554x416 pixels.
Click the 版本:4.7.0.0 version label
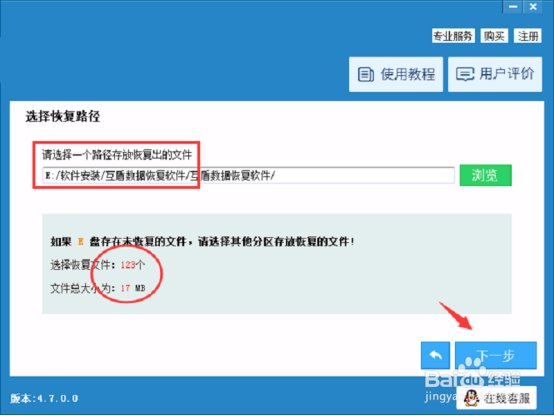point(44,398)
